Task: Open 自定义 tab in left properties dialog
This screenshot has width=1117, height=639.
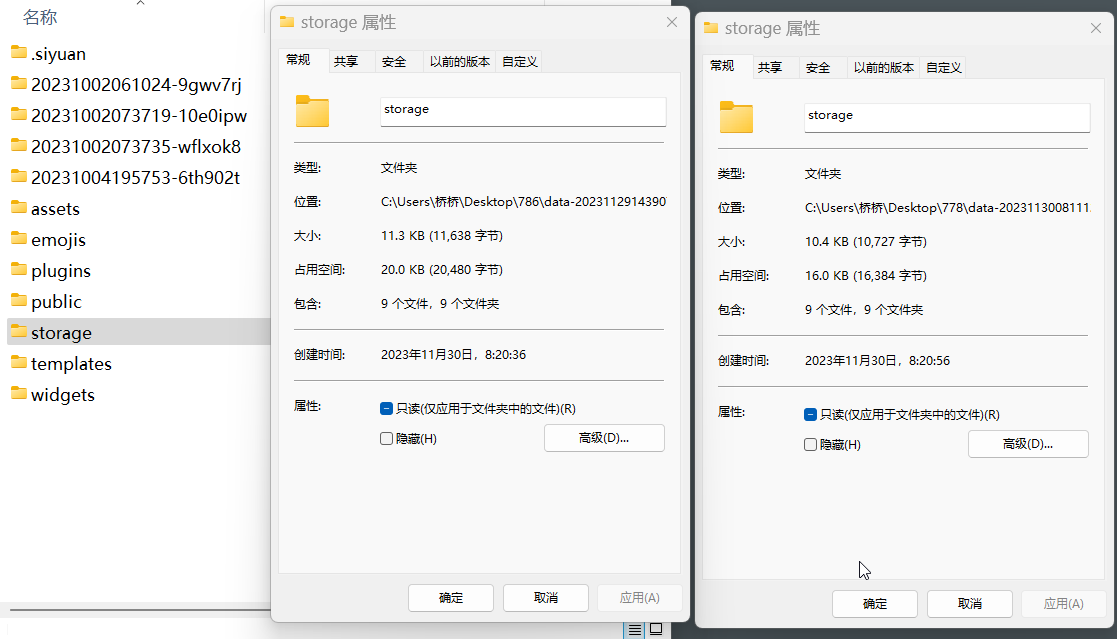Action: [519, 62]
